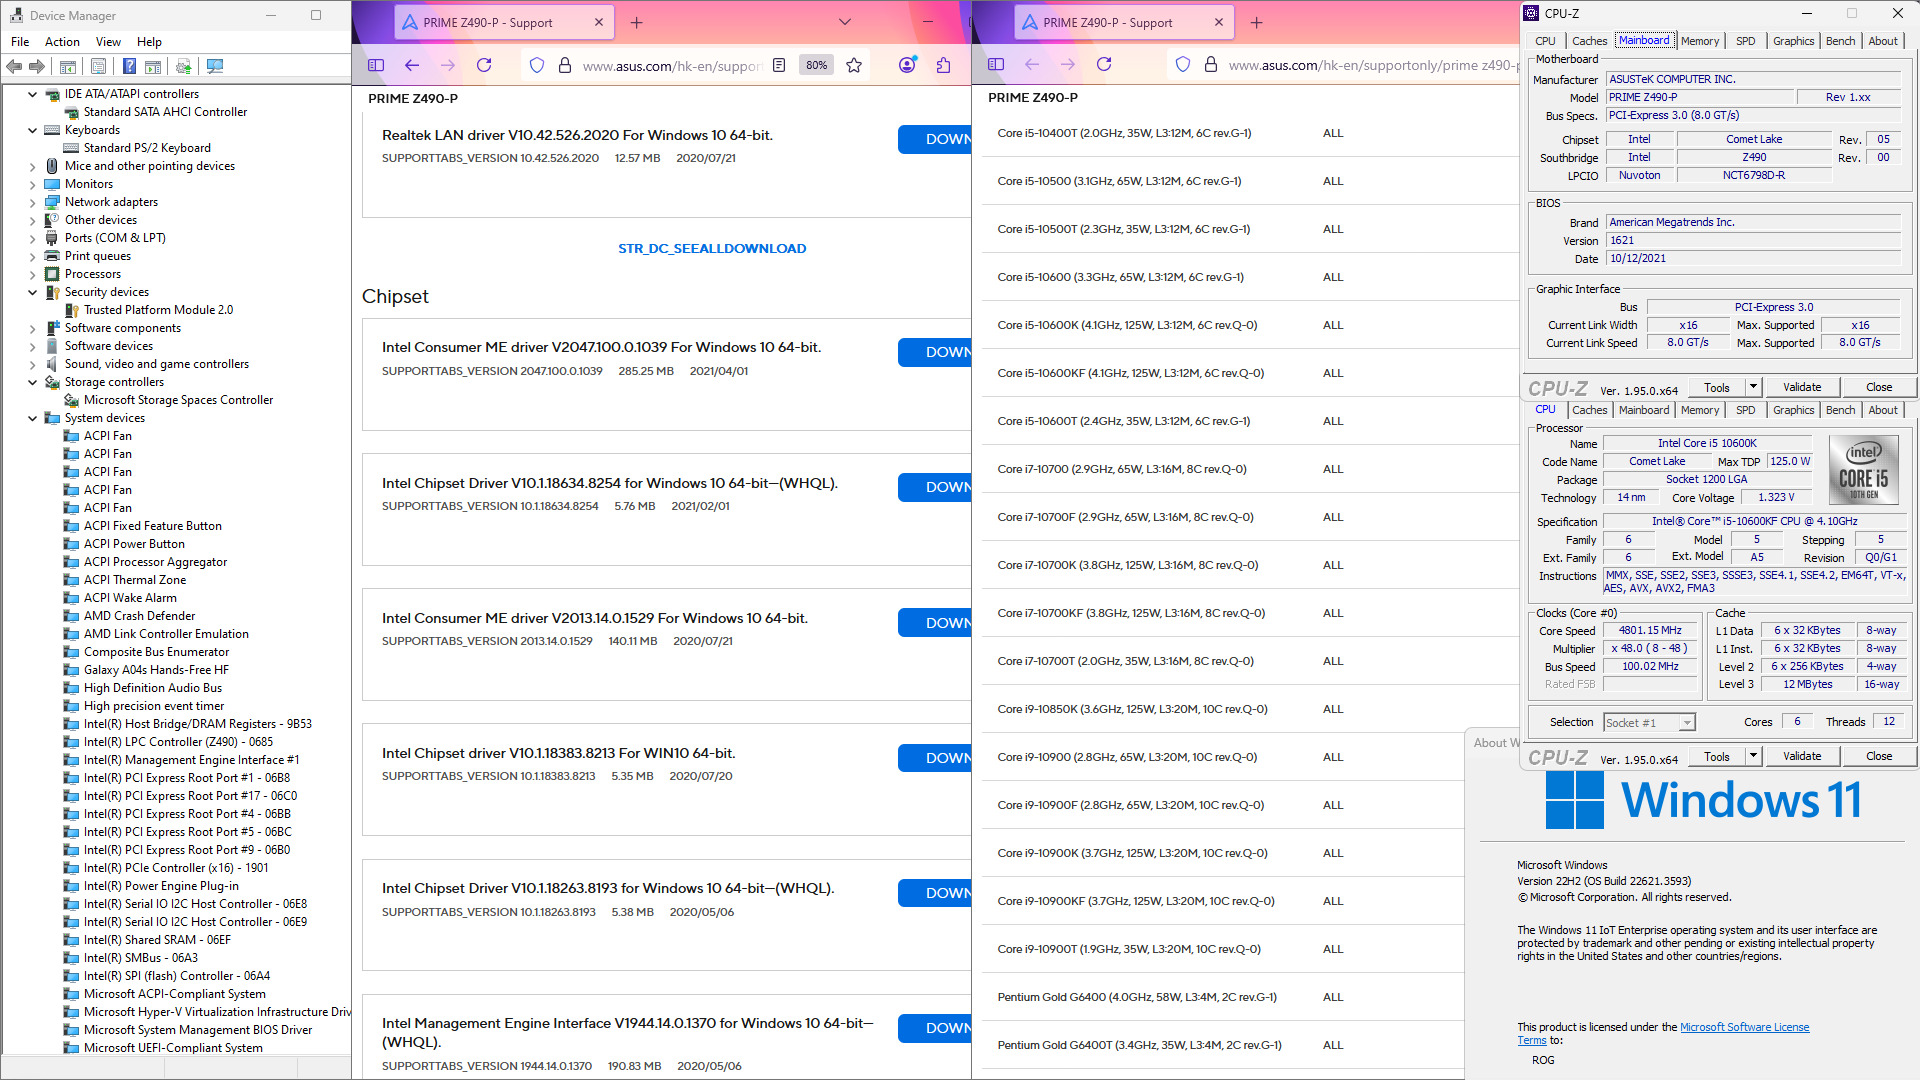Open new tab in right Firefox window
The width and height of the screenshot is (1920, 1080).
coord(1256,22)
